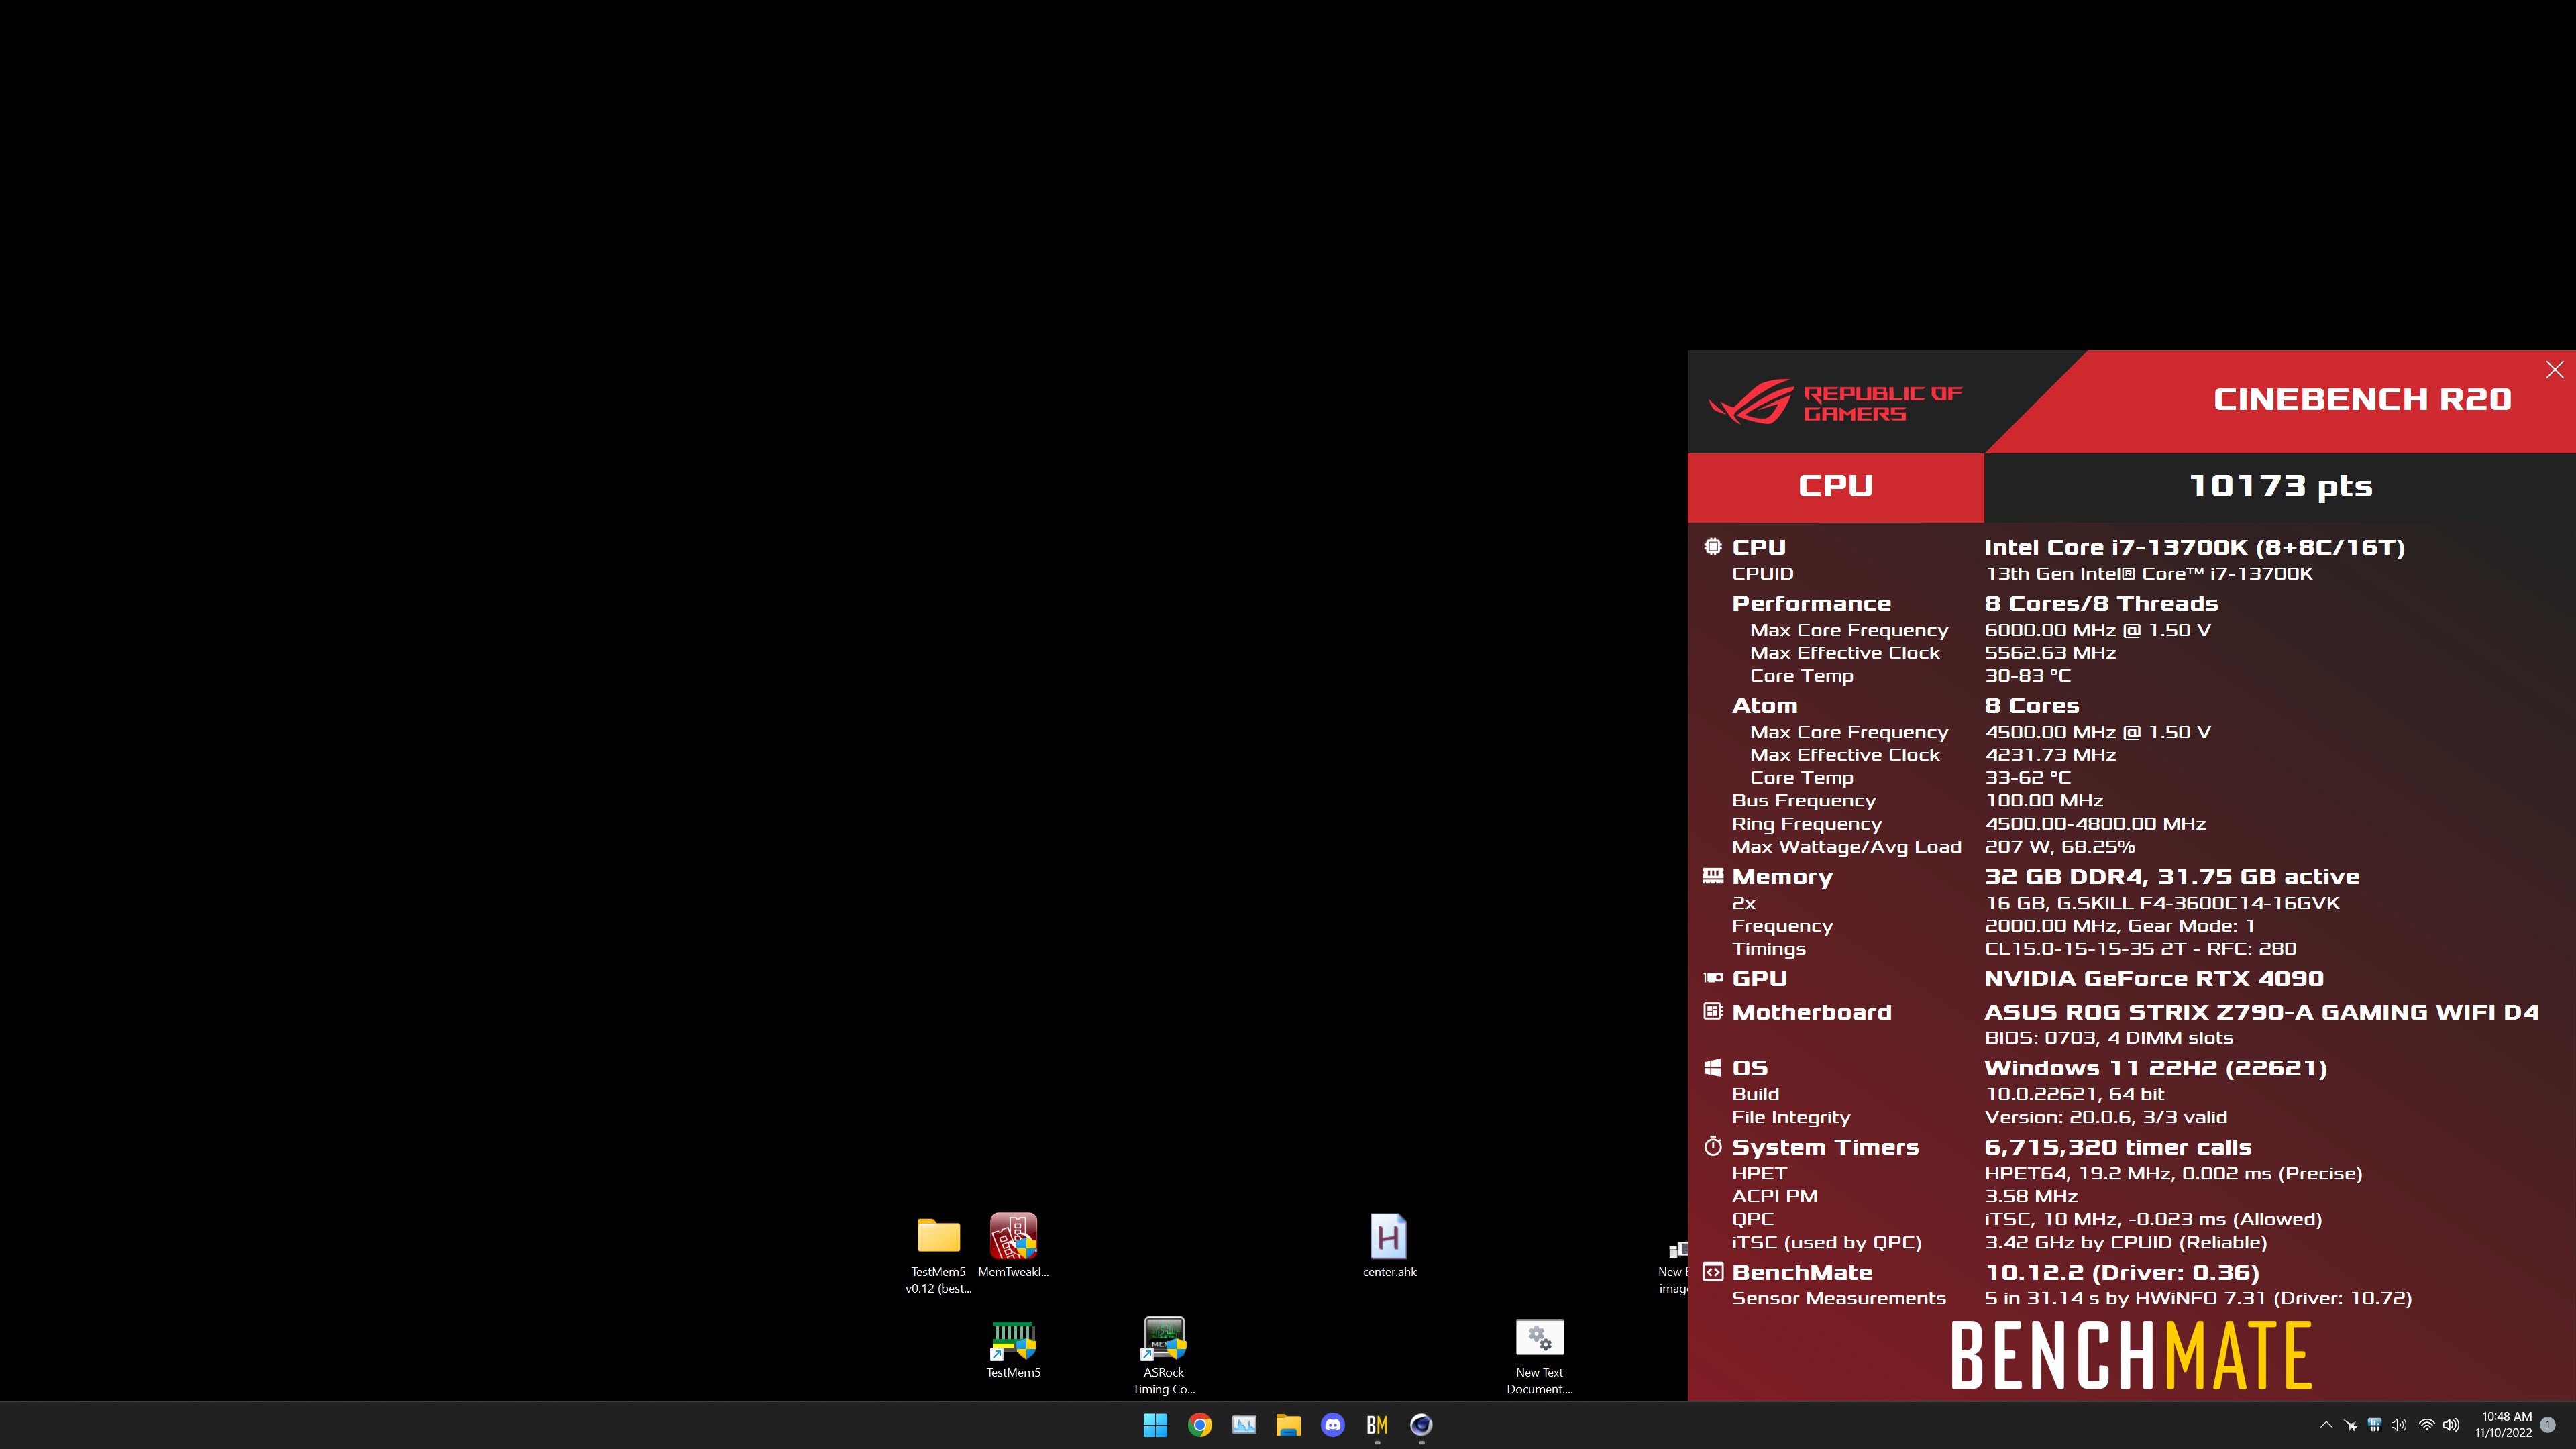2576x1449 pixels.
Task: Click the System Timers stopwatch icon
Action: coord(1713,1146)
